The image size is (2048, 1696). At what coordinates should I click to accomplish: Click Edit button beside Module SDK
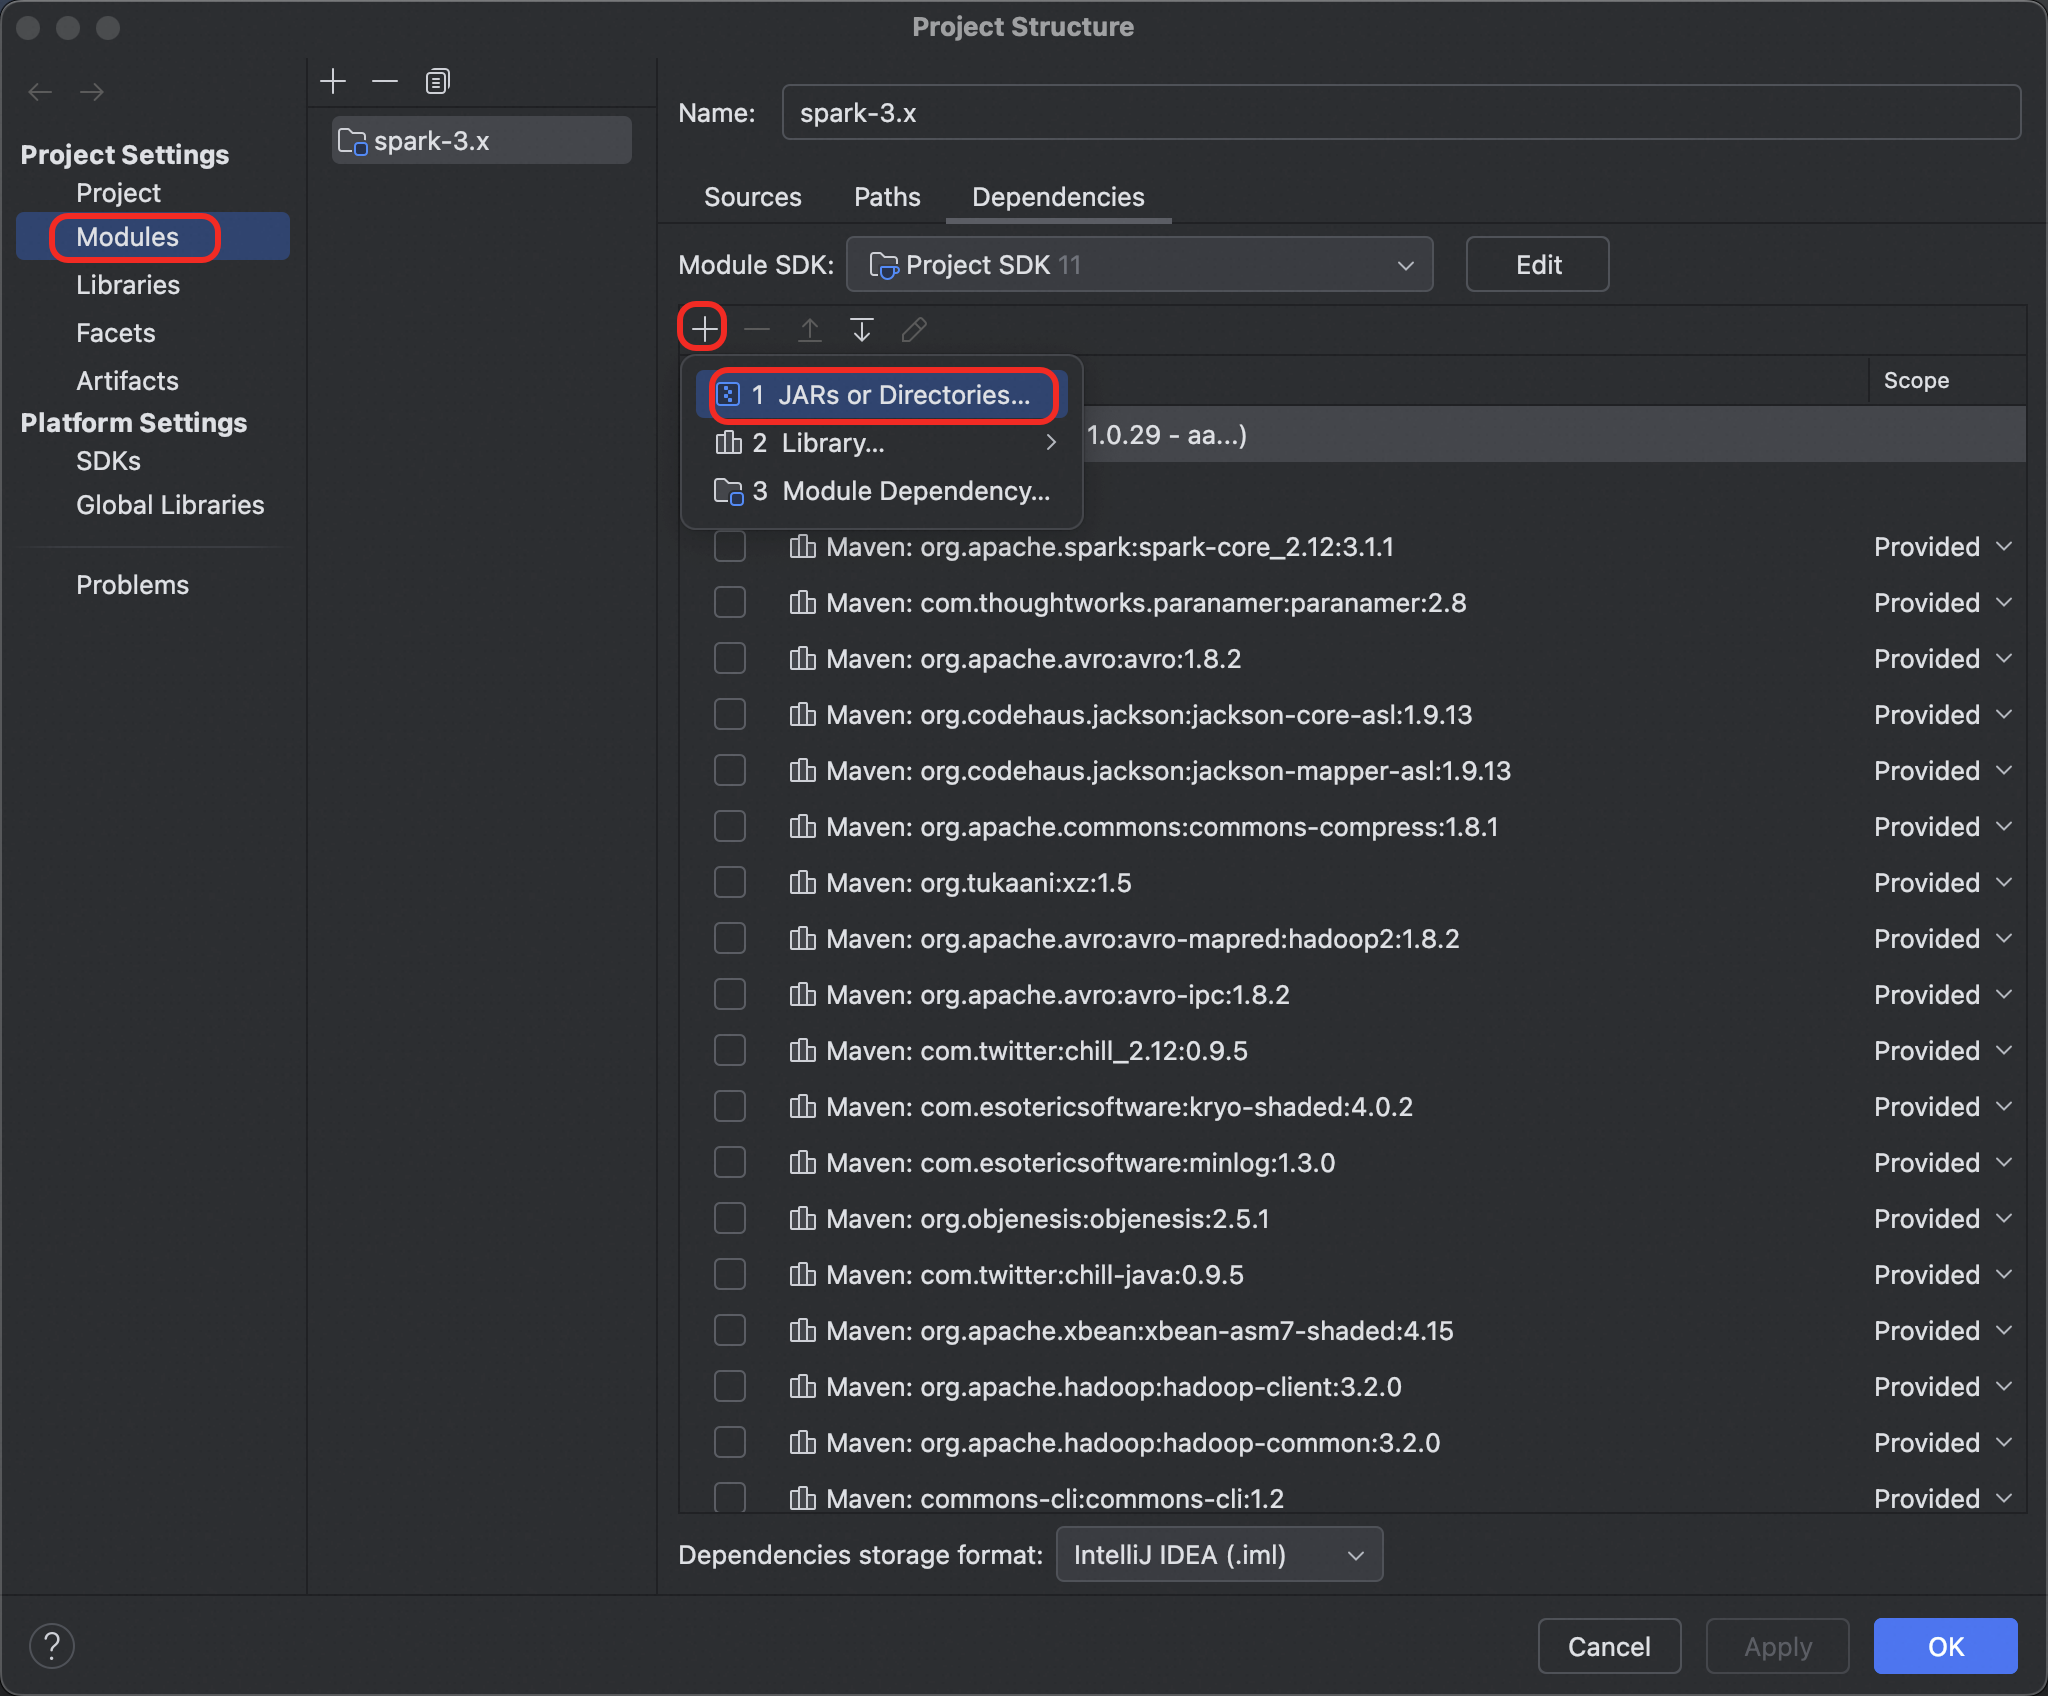pyautogui.click(x=1537, y=265)
